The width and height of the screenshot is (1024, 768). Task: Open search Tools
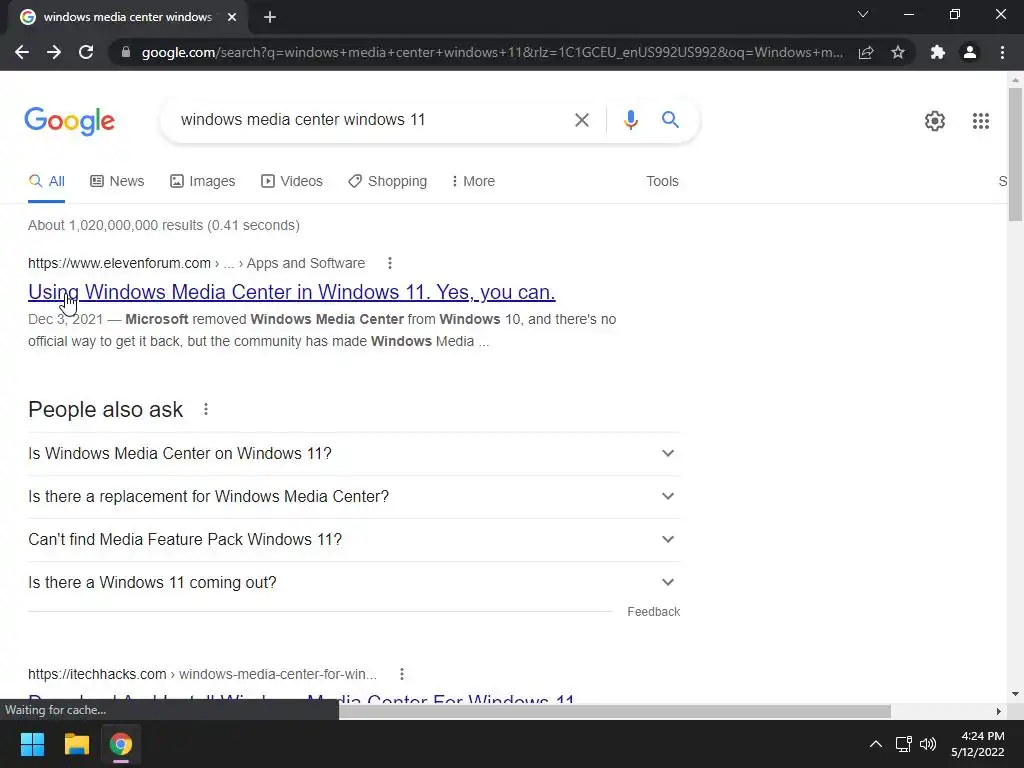tap(662, 182)
